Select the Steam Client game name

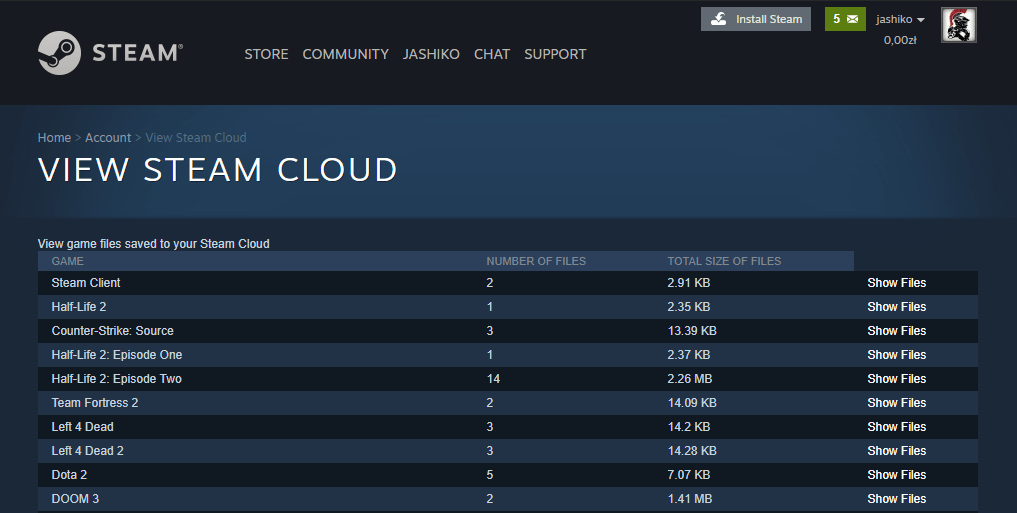point(86,283)
